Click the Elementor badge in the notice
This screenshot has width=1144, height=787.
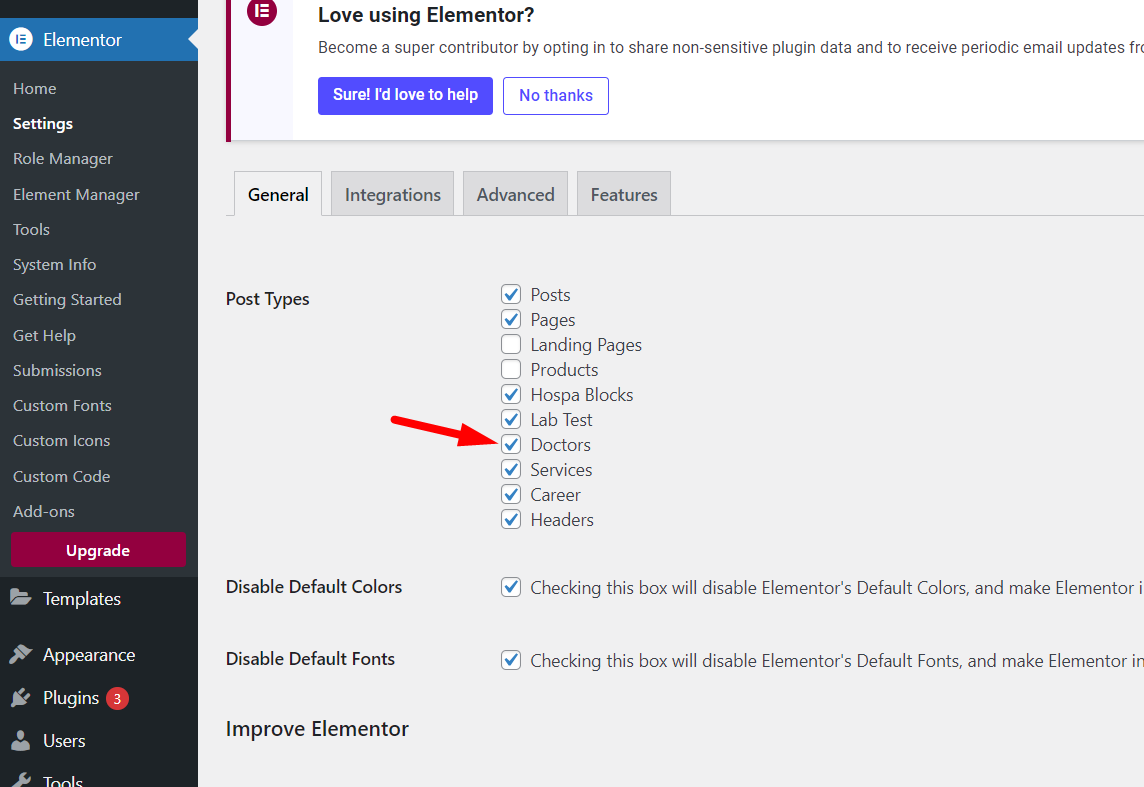[262, 12]
